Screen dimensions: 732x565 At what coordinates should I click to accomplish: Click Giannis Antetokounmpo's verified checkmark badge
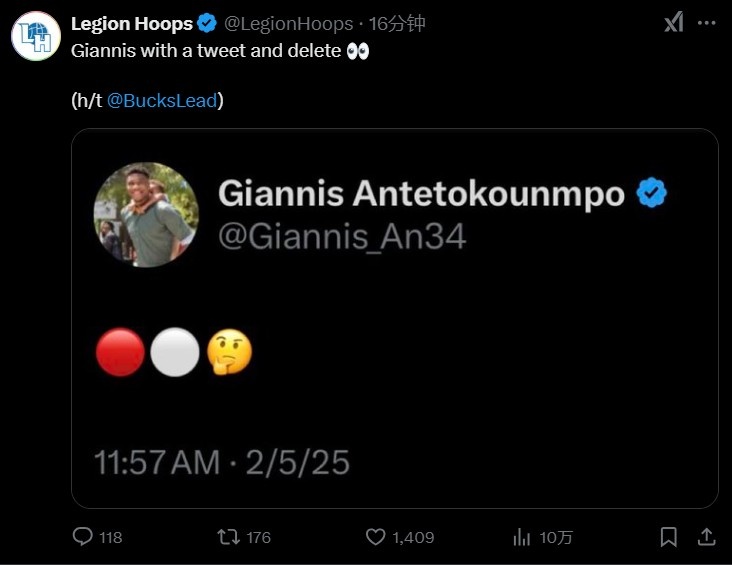point(652,193)
